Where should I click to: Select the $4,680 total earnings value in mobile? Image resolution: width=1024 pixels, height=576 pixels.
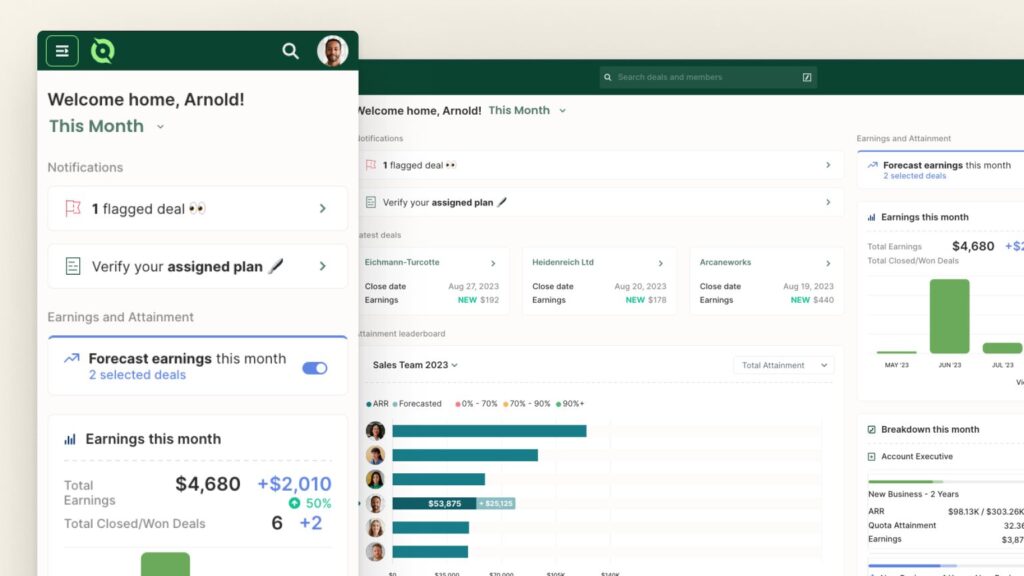pyautogui.click(x=208, y=484)
